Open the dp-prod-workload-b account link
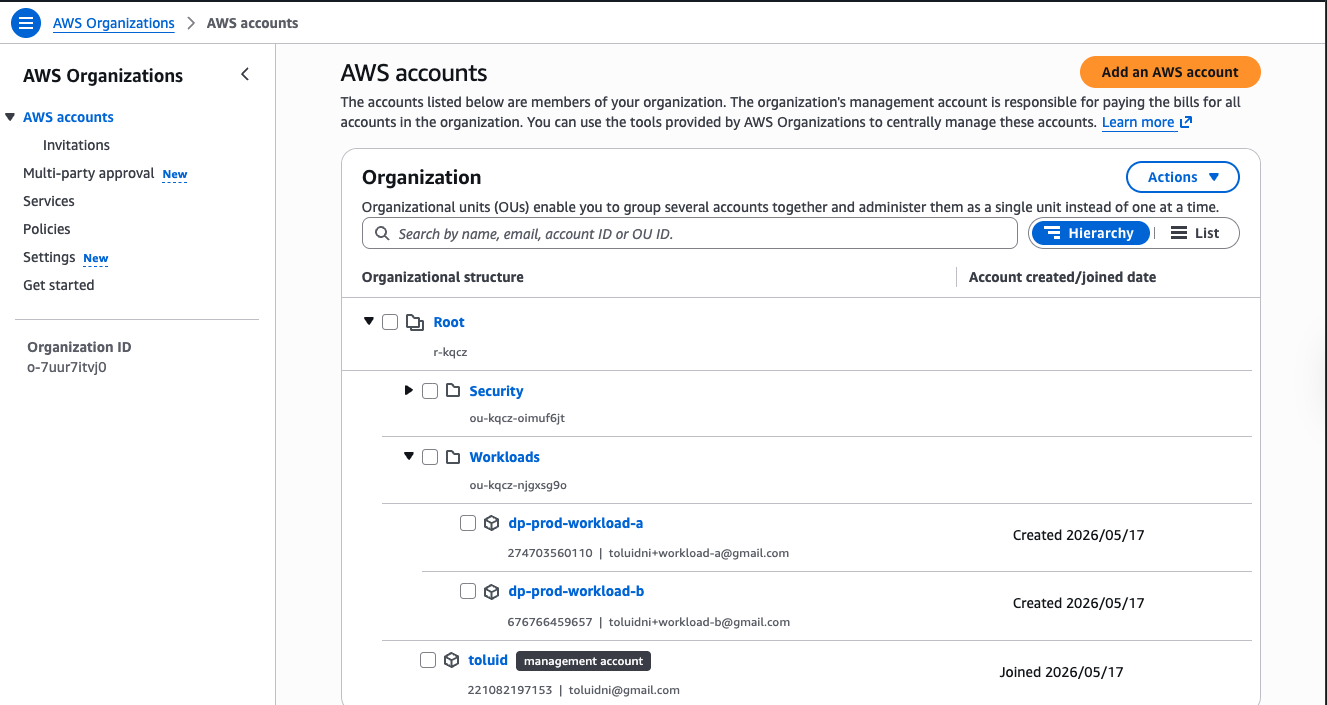Image resolution: width=1327 pixels, height=705 pixels. point(576,591)
